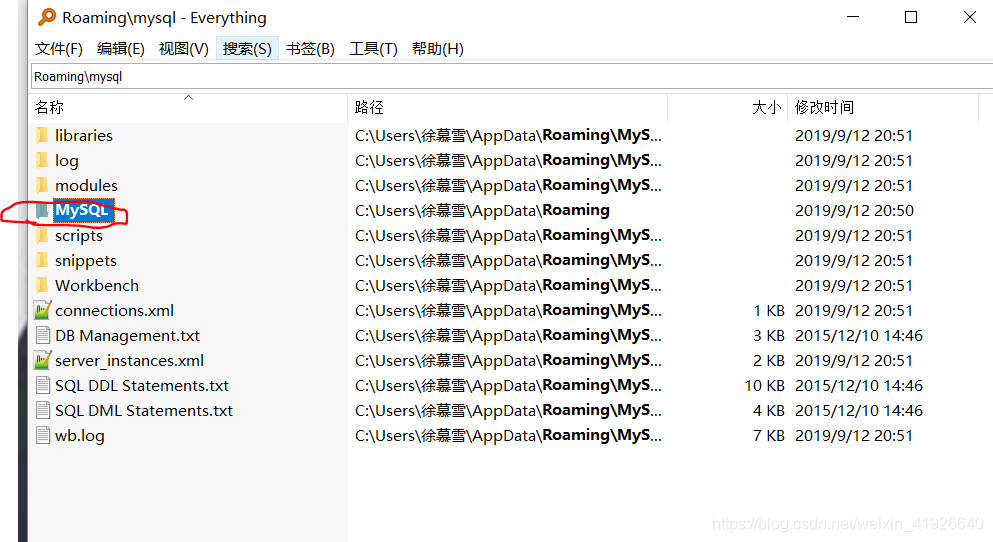Click the Everything magnifier icon in title bar
The width and height of the screenshot is (993, 542).
pos(47,17)
